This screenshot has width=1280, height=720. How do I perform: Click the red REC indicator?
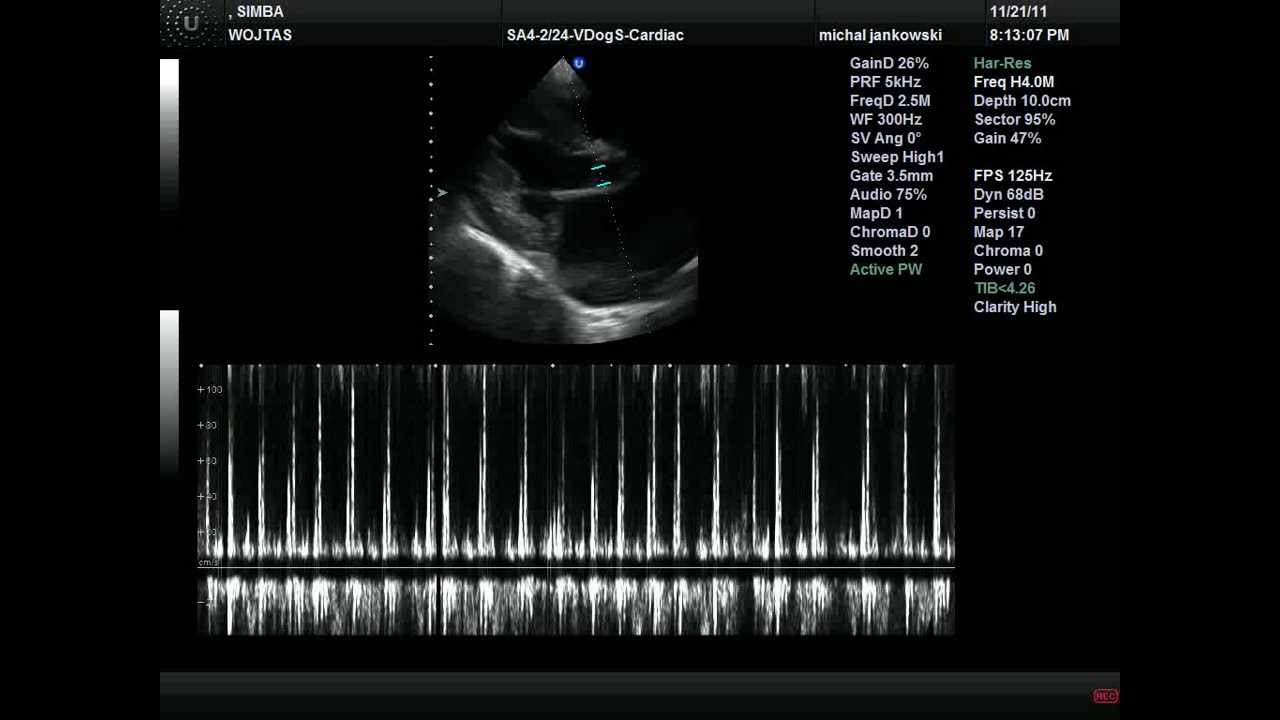(1105, 696)
